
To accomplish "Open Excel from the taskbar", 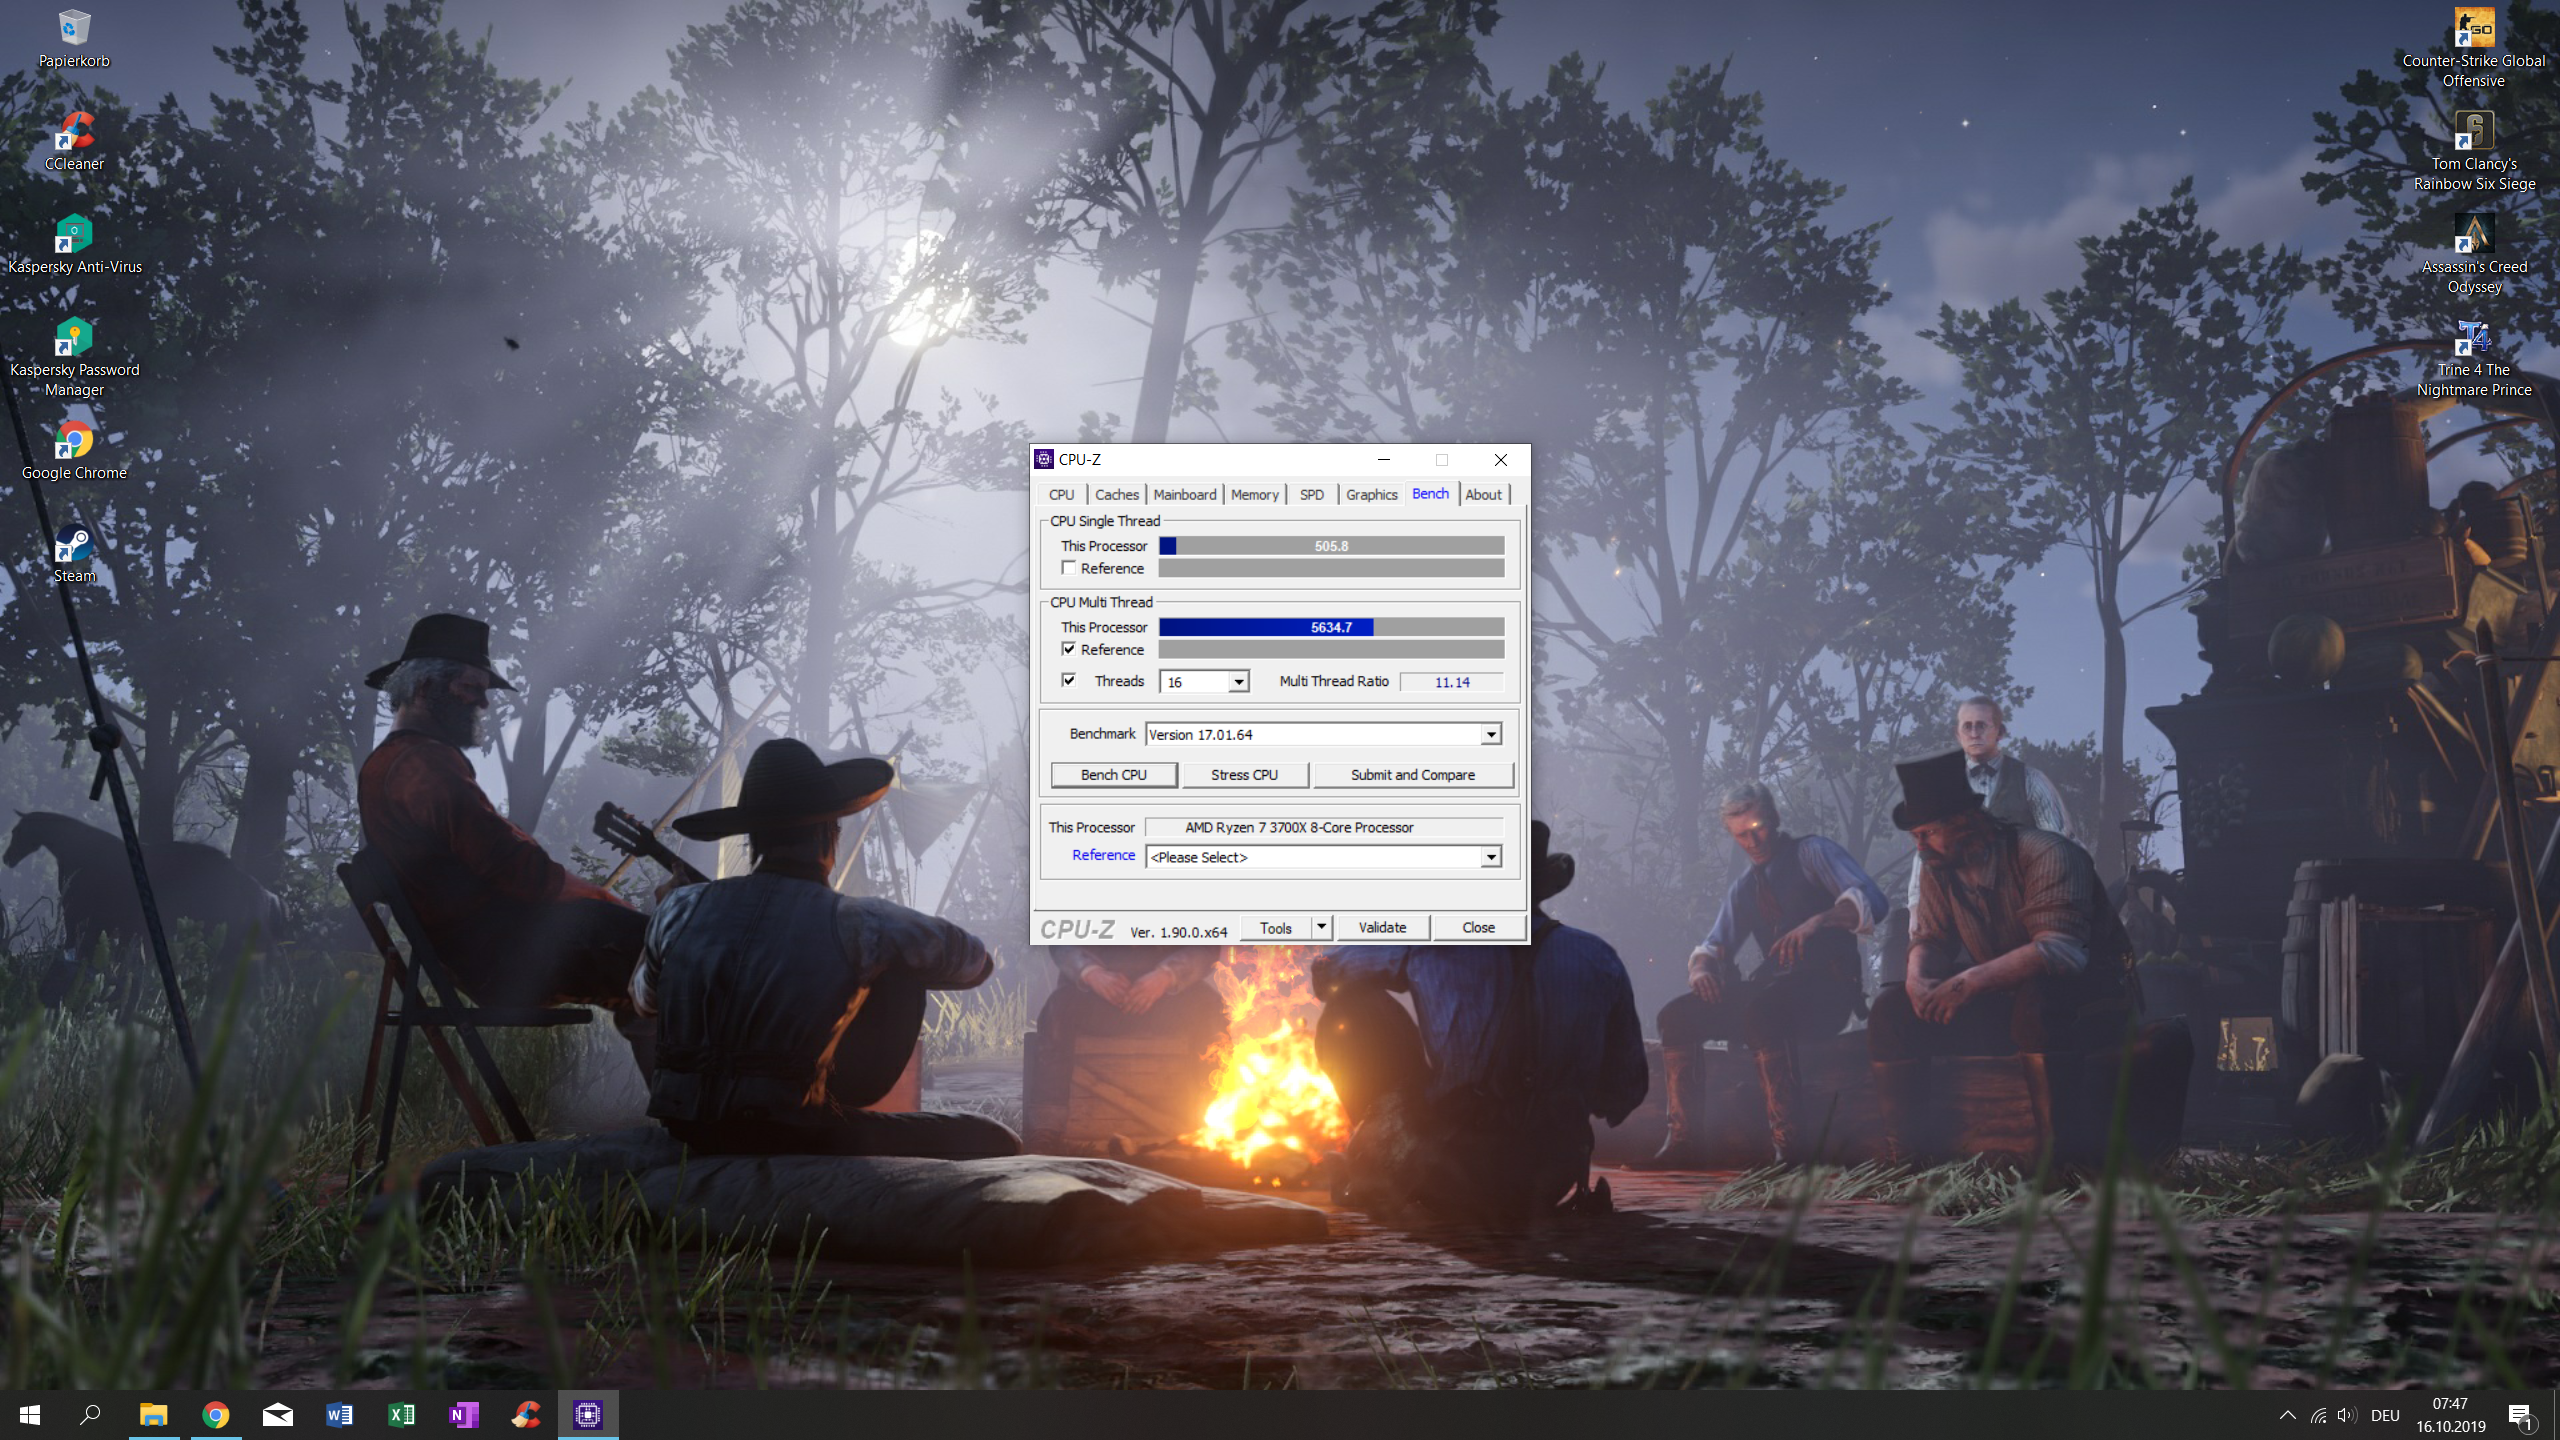I will (x=401, y=1414).
